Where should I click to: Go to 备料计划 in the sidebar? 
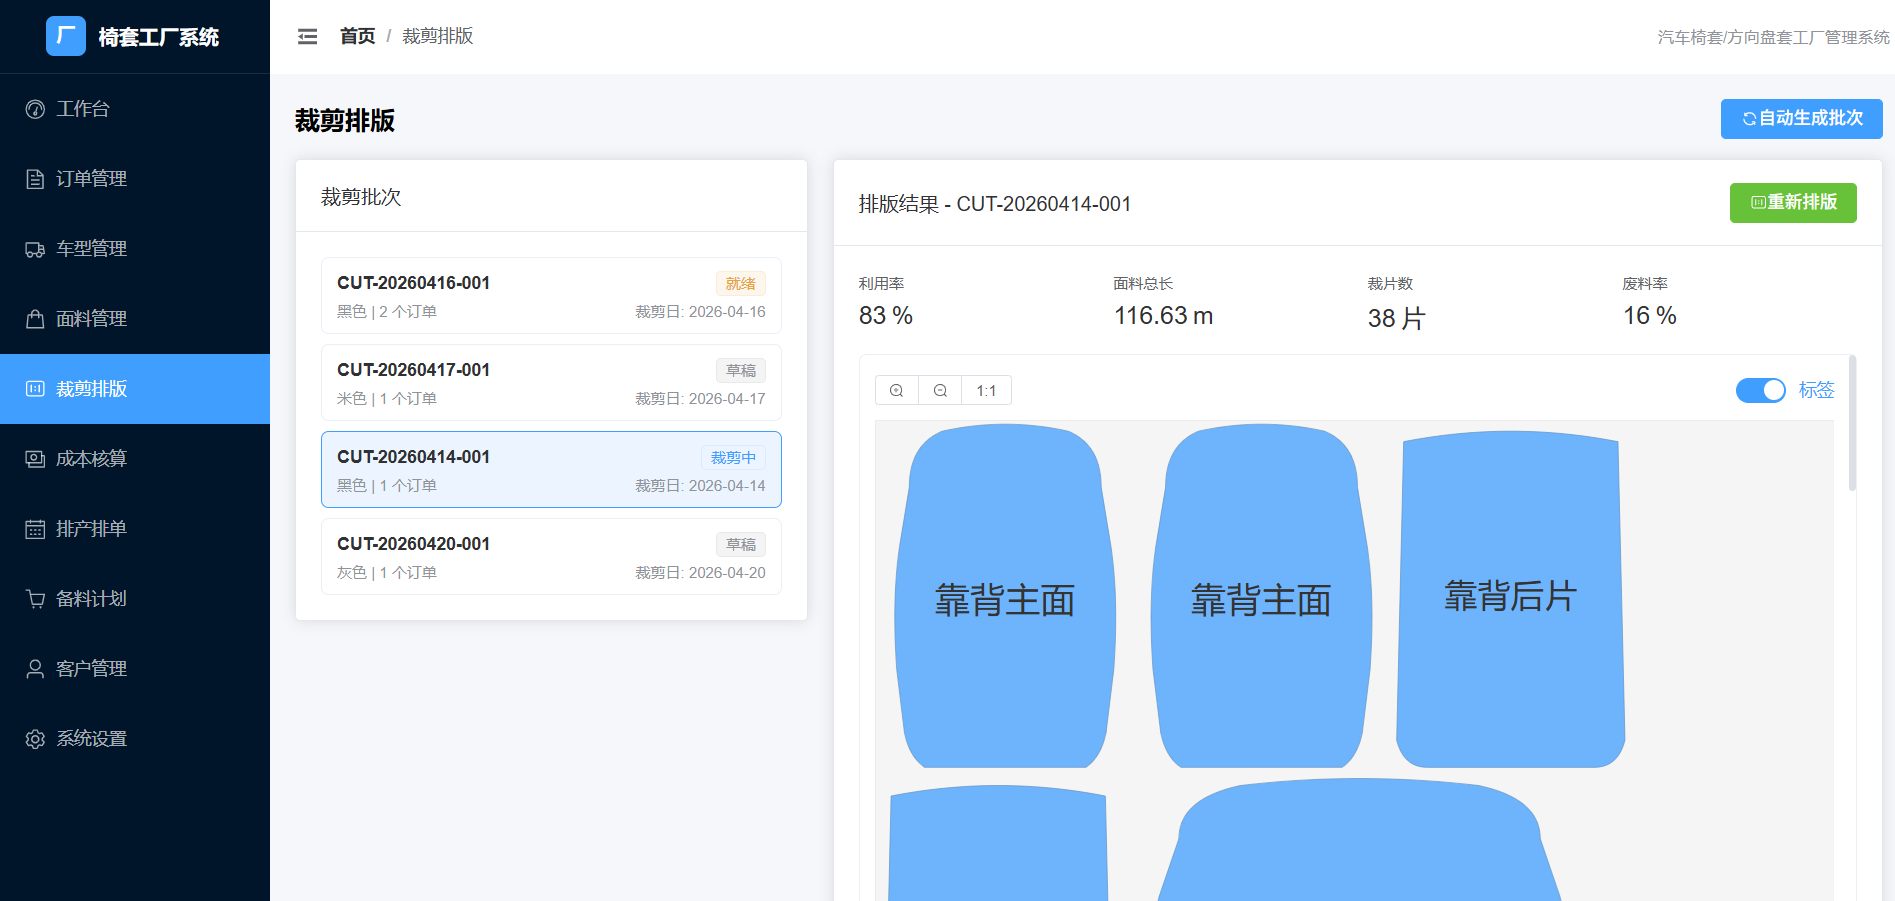point(135,599)
